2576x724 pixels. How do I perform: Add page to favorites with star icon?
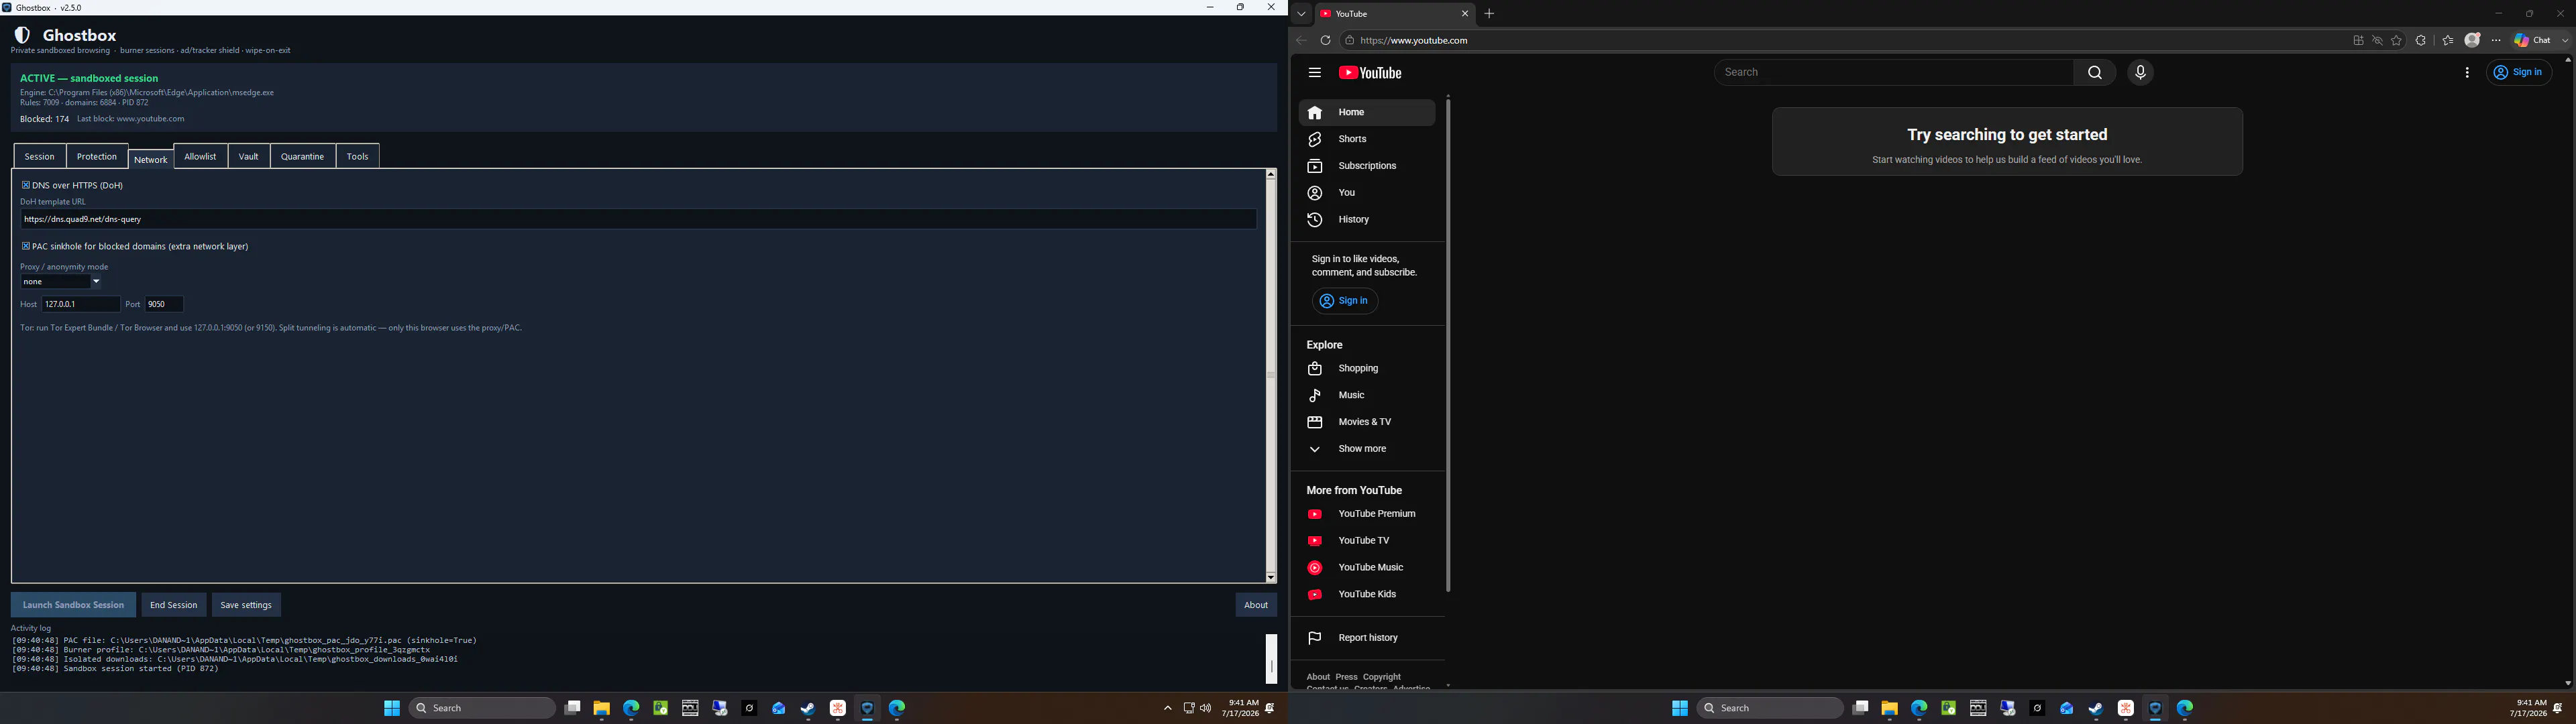click(x=2396, y=41)
